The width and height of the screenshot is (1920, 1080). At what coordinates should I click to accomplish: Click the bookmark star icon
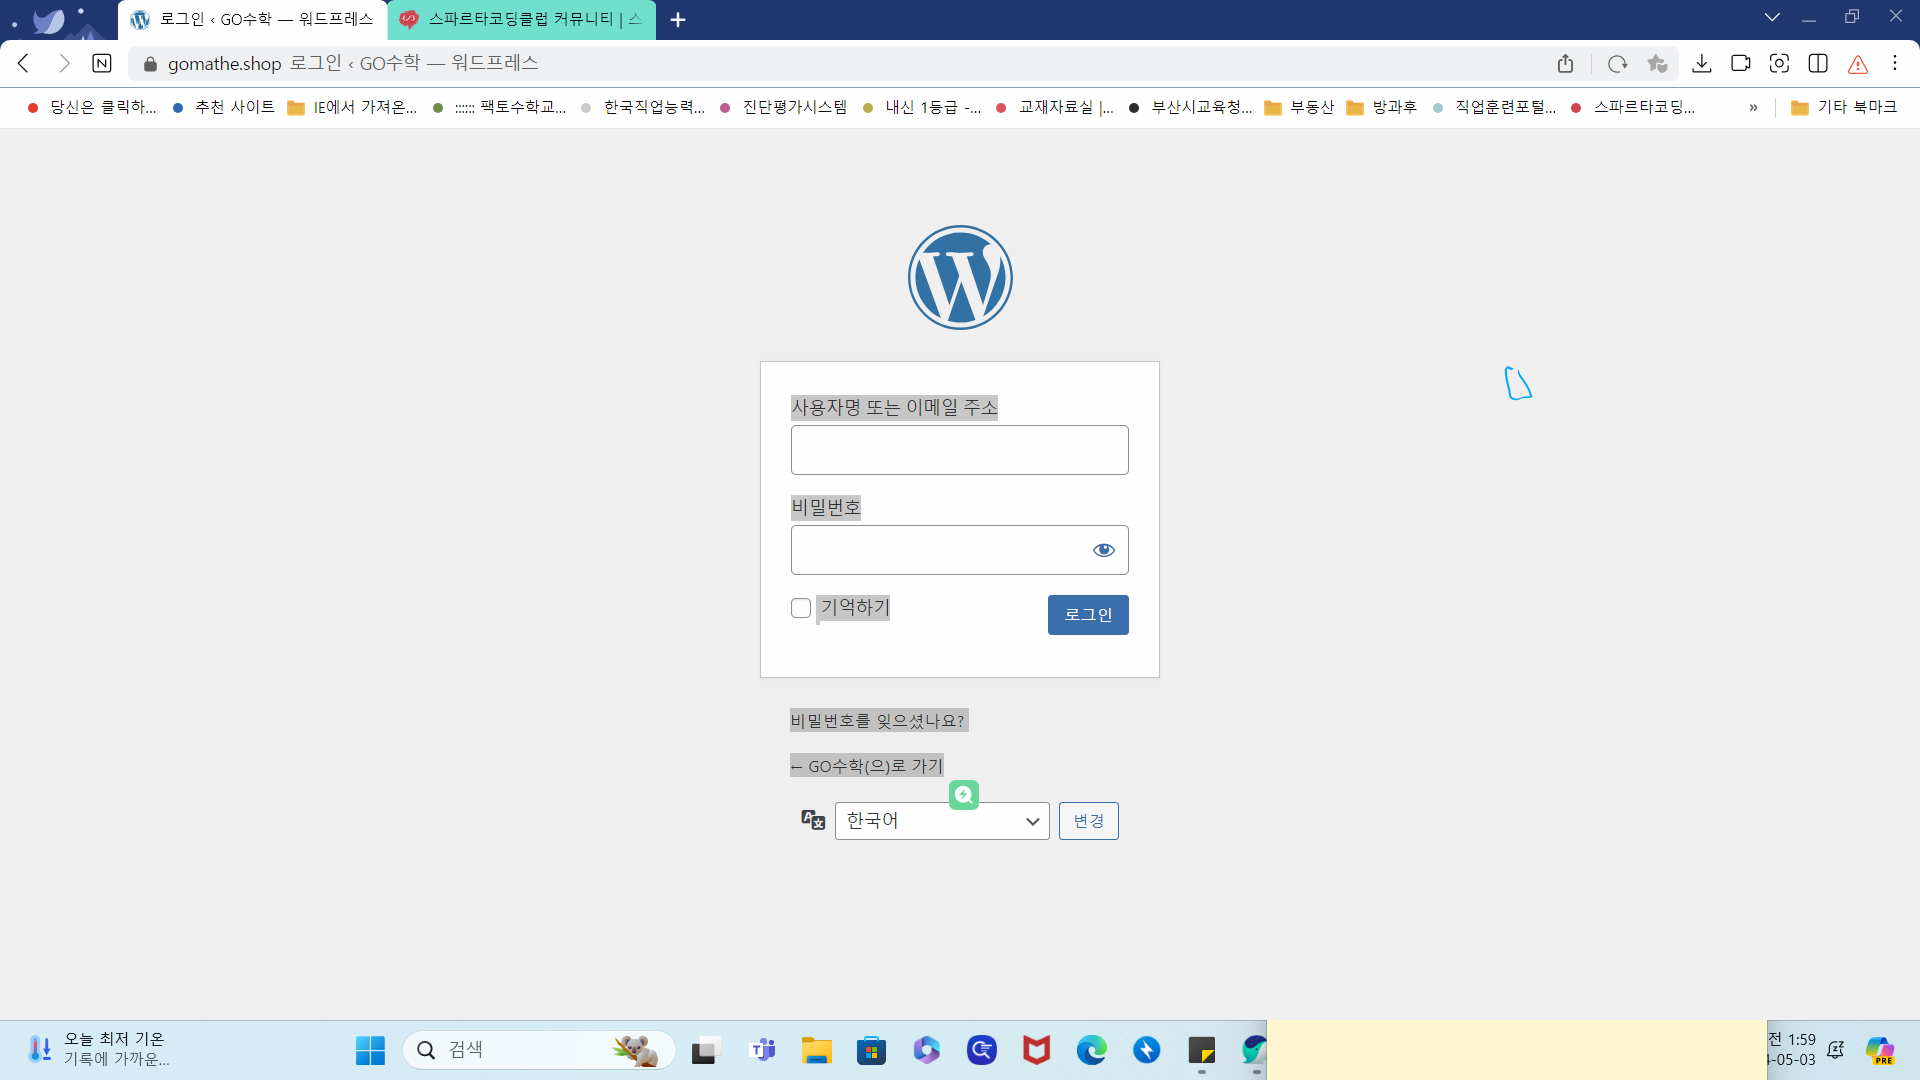tap(1657, 64)
